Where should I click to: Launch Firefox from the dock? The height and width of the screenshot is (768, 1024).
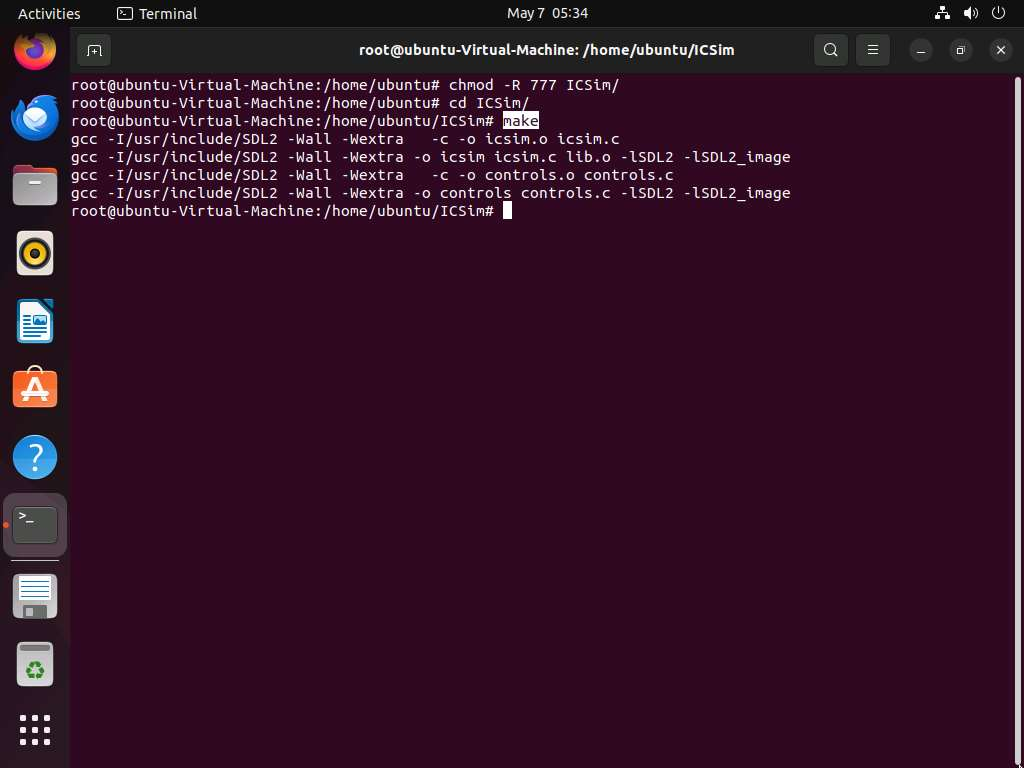[35, 50]
